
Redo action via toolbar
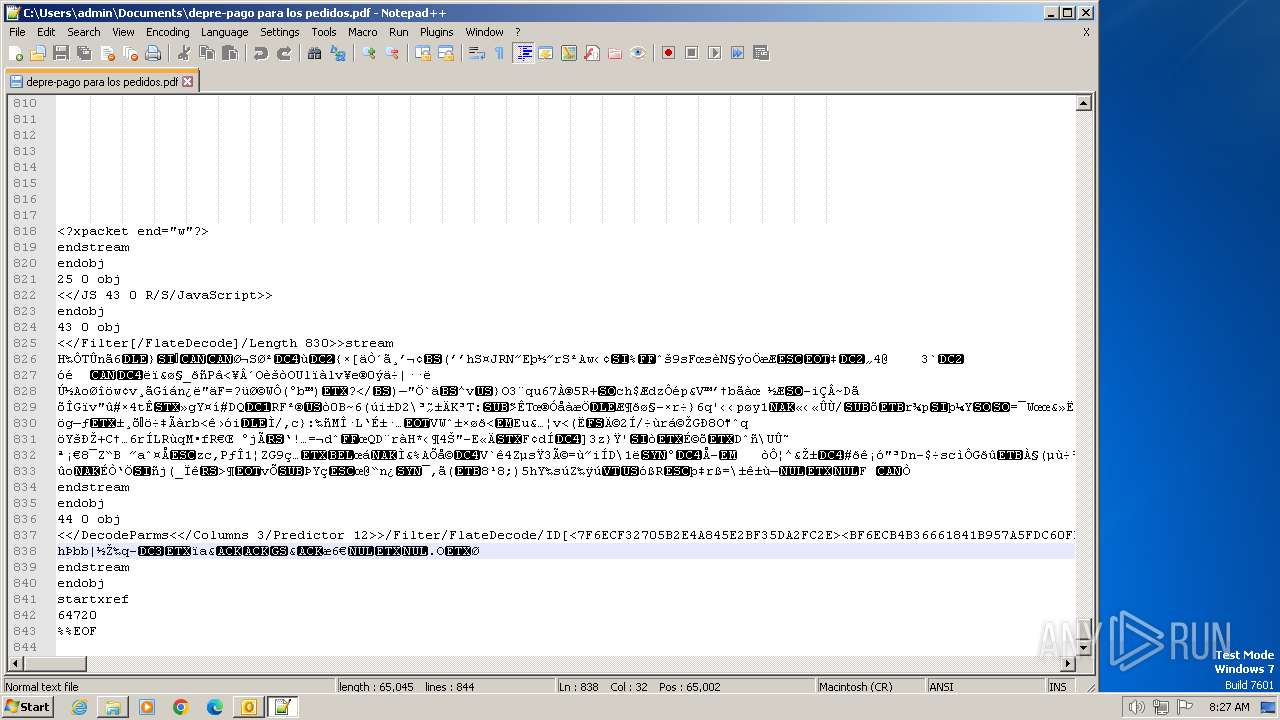pos(283,53)
